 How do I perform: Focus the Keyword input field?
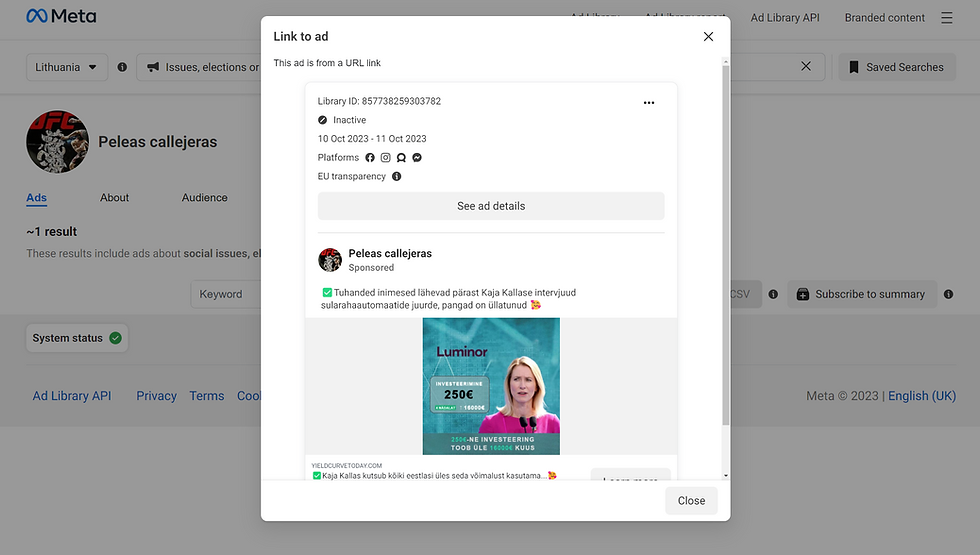click(226, 294)
